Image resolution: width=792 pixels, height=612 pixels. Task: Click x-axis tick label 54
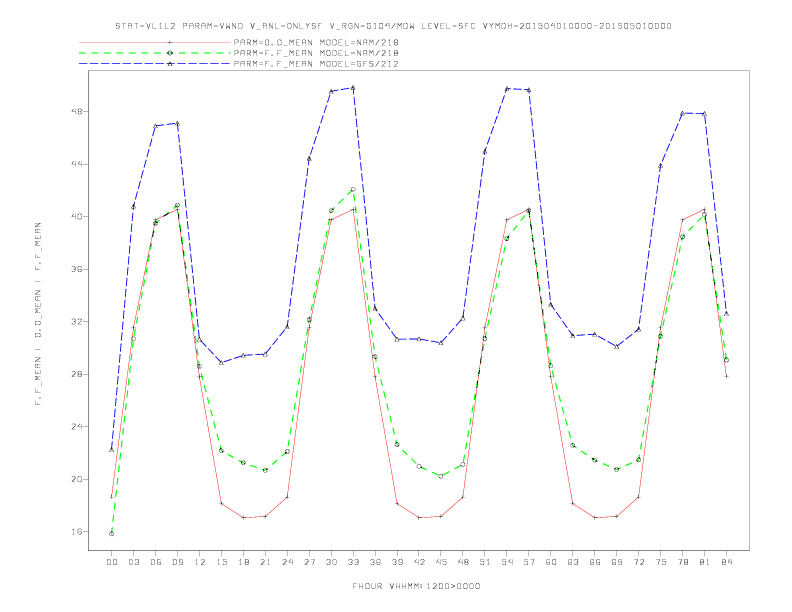click(507, 562)
